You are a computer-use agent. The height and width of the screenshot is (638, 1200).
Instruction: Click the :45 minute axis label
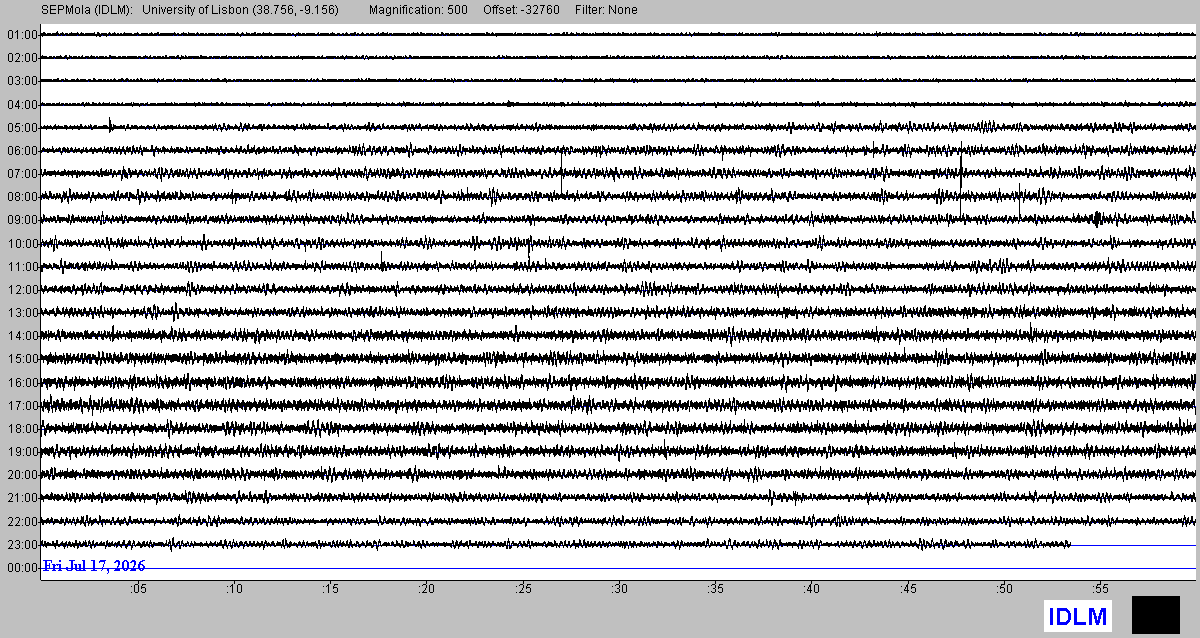pos(907,589)
